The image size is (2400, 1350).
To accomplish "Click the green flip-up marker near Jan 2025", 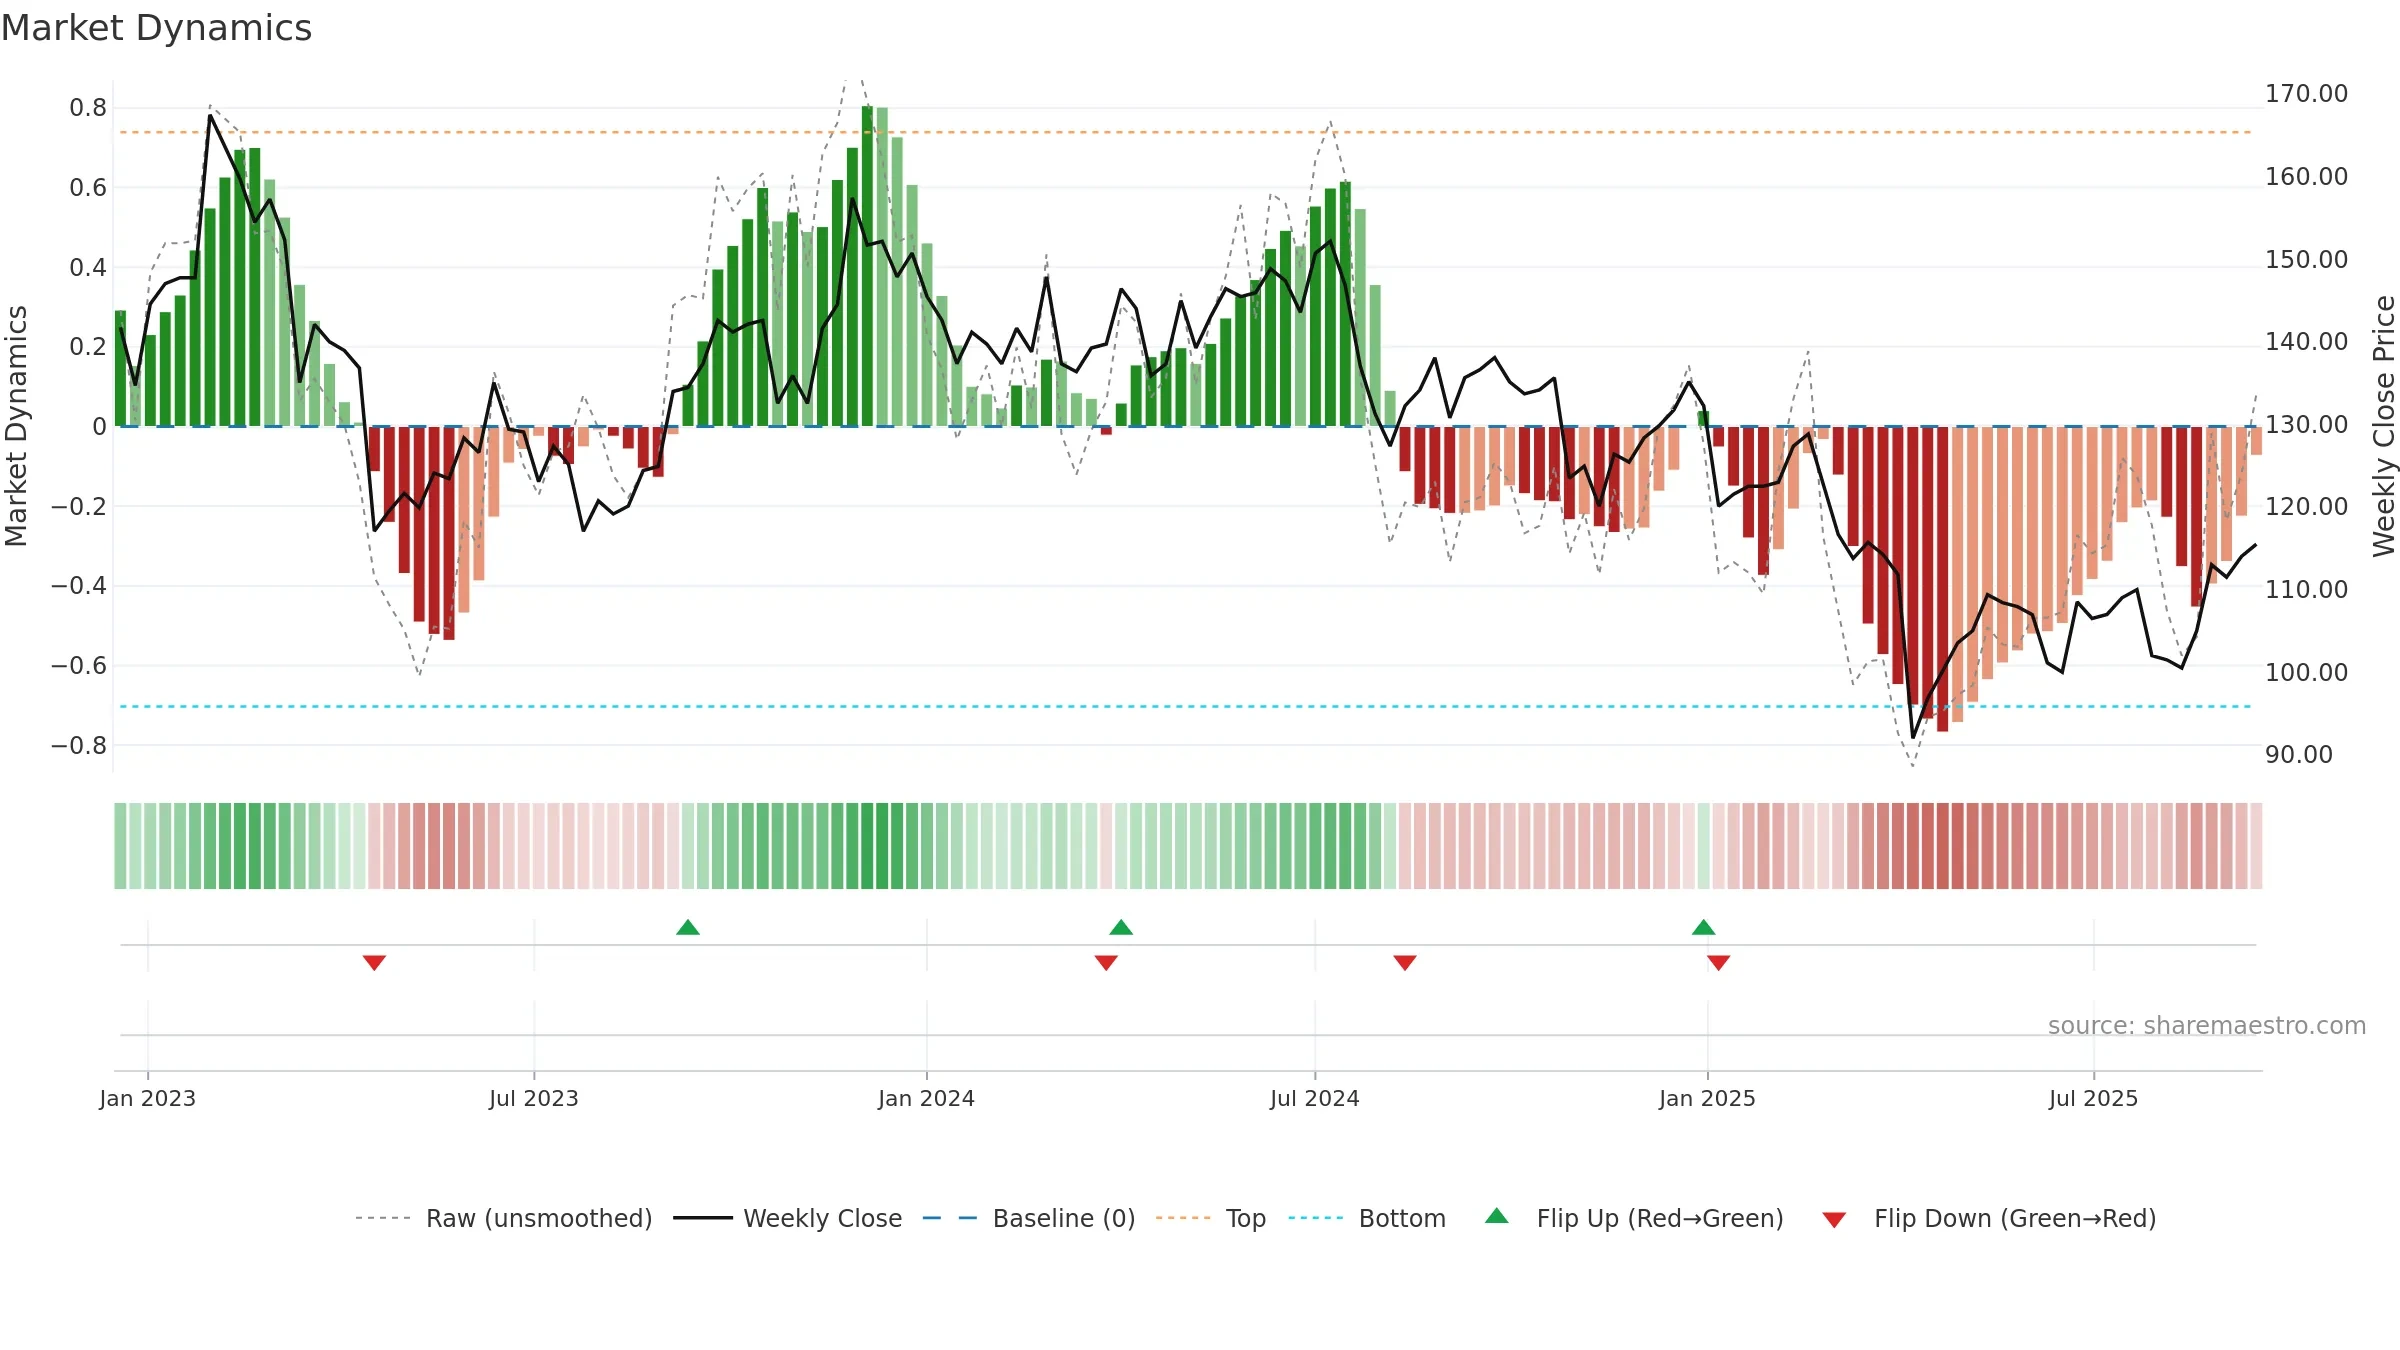I will (1704, 927).
